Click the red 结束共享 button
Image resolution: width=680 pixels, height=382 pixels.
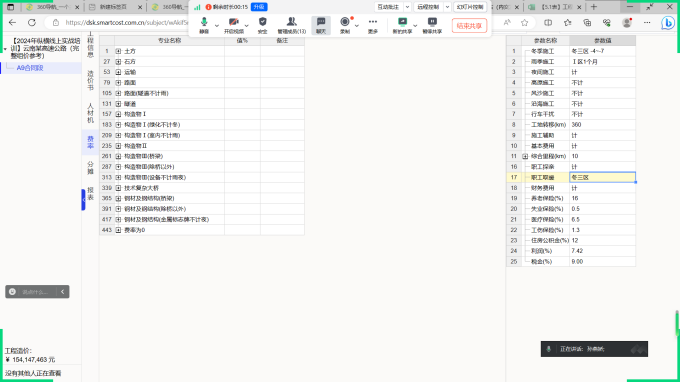coord(469,26)
